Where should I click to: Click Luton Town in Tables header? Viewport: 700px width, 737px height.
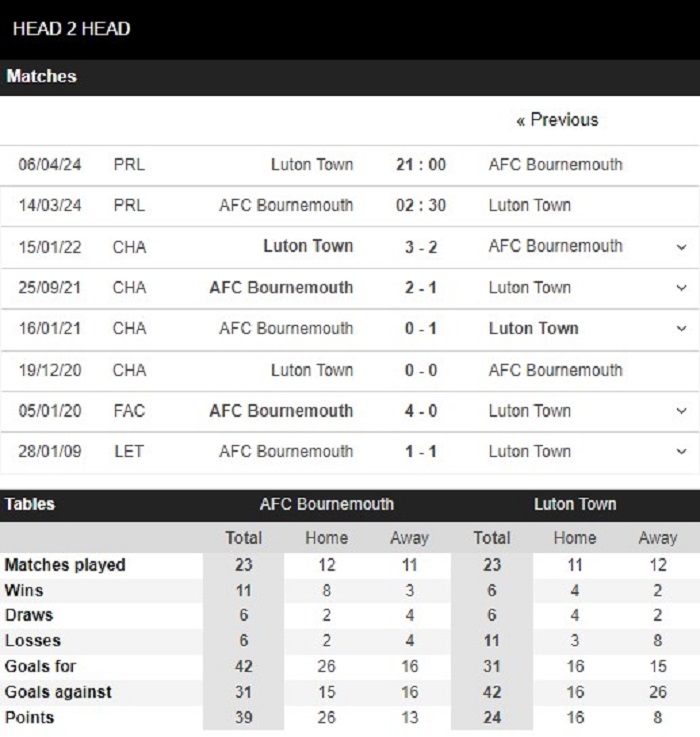coord(575,504)
